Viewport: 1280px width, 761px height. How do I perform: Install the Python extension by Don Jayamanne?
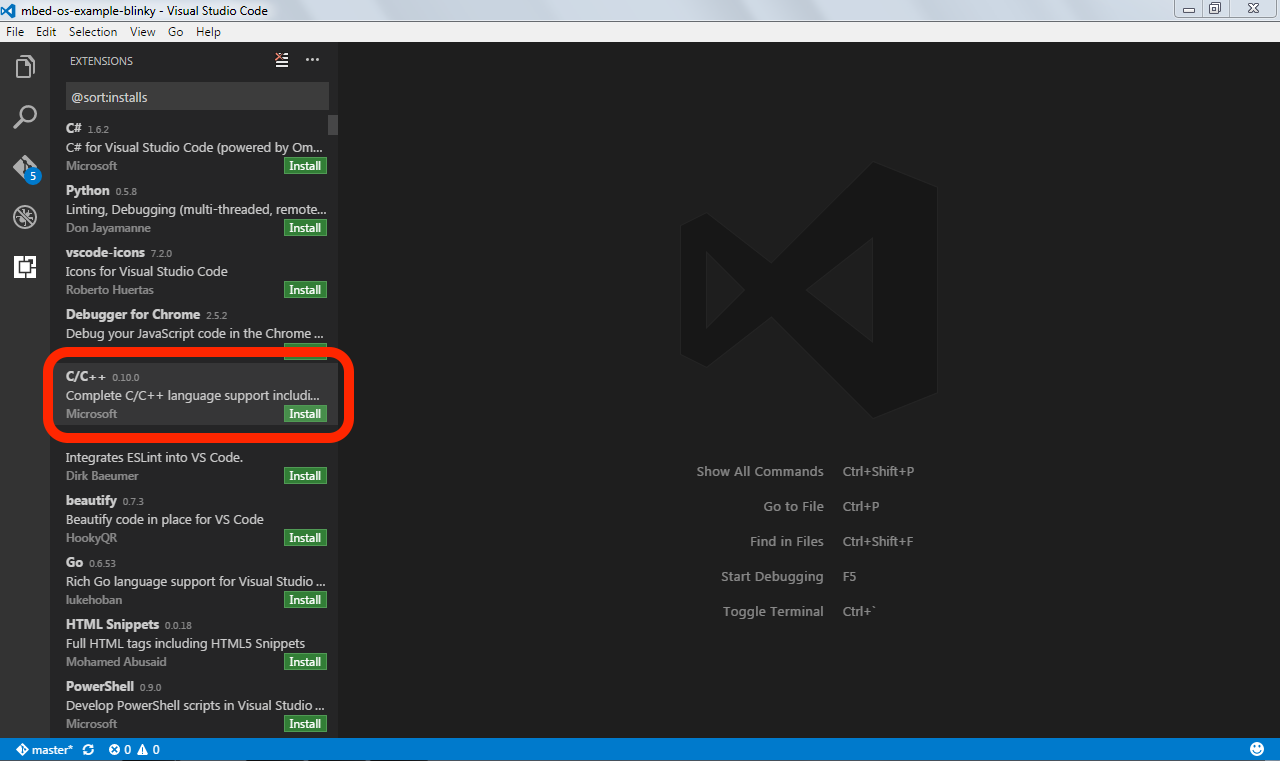[304, 227]
